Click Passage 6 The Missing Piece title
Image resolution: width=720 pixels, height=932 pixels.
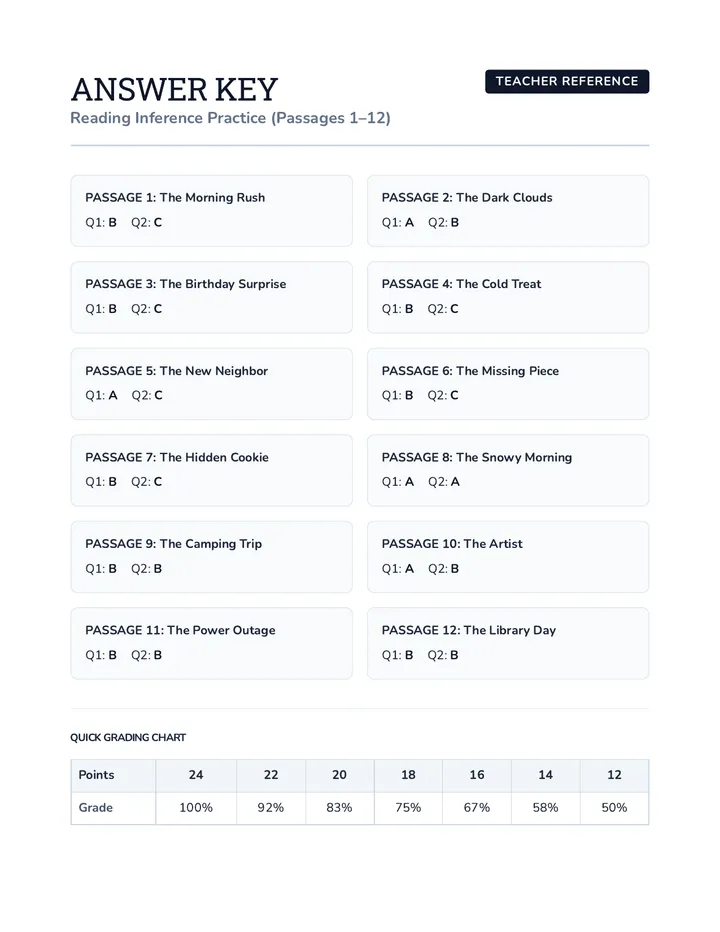pyautogui.click(x=470, y=371)
